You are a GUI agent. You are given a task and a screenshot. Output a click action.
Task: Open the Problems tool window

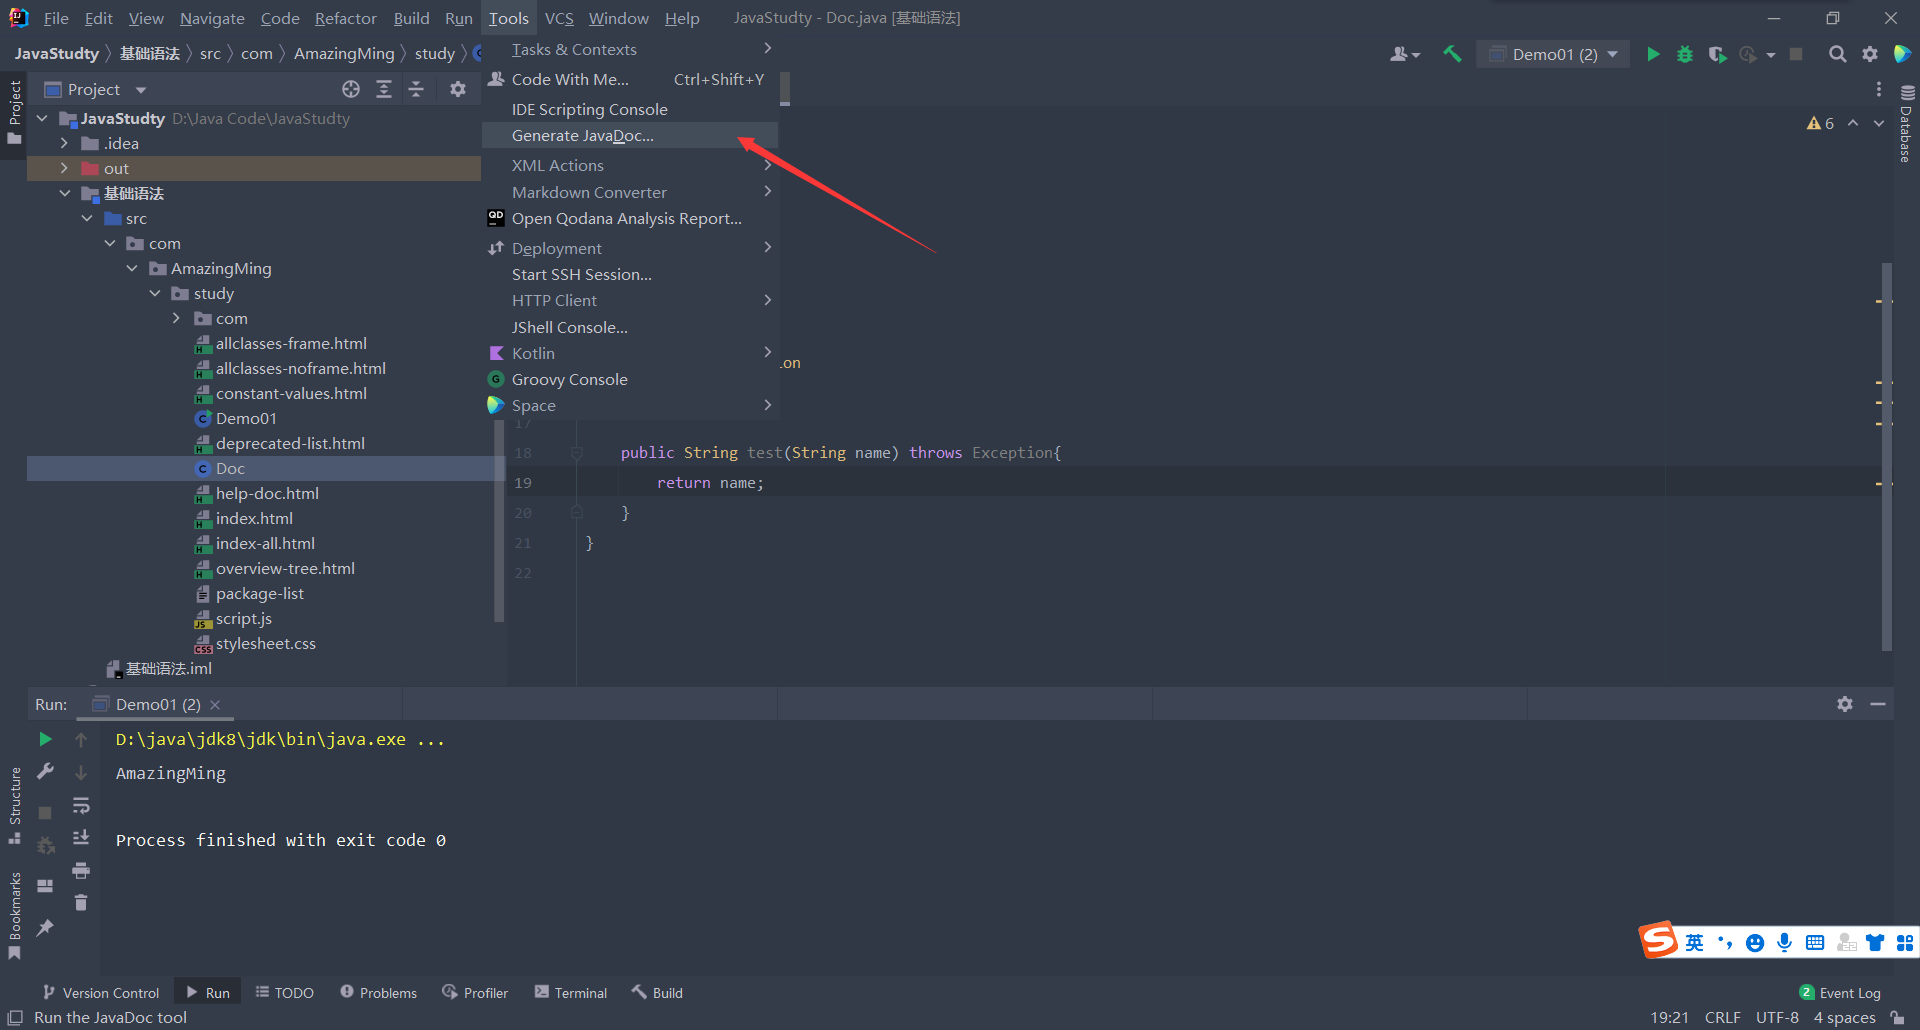pyautogui.click(x=378, y=992)
